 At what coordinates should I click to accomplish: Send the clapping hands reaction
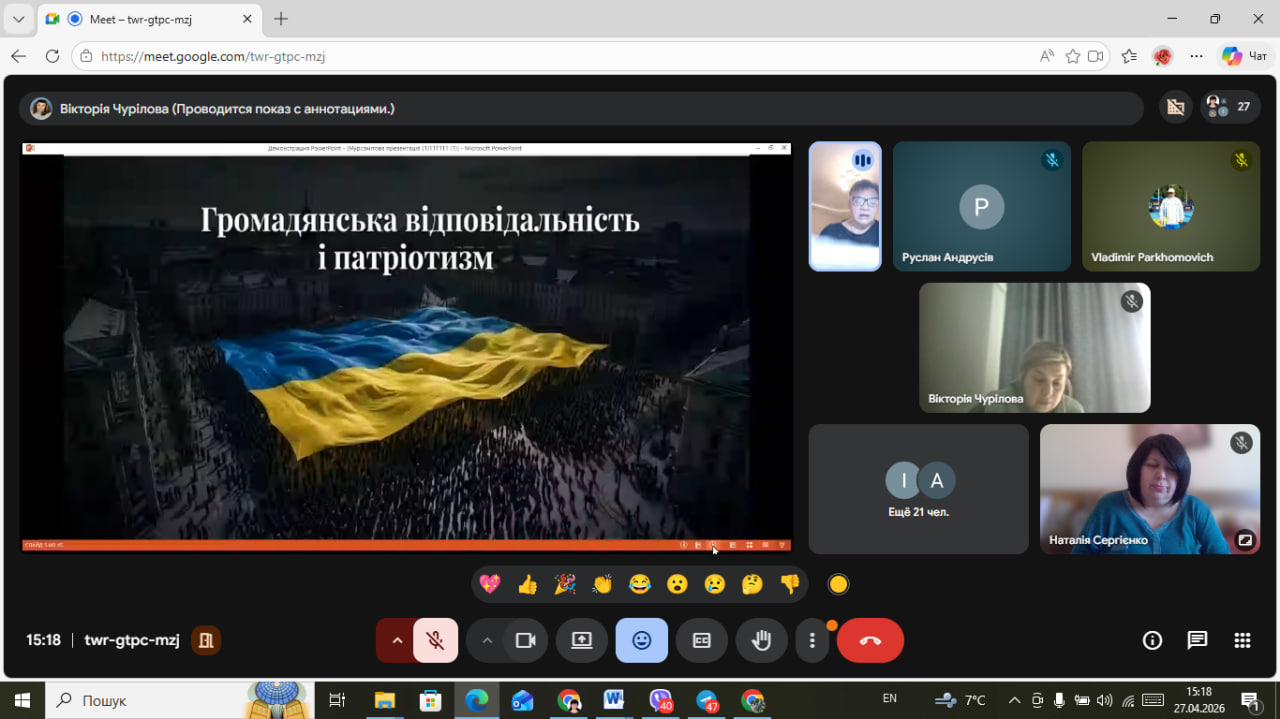(x=602, y=585)
